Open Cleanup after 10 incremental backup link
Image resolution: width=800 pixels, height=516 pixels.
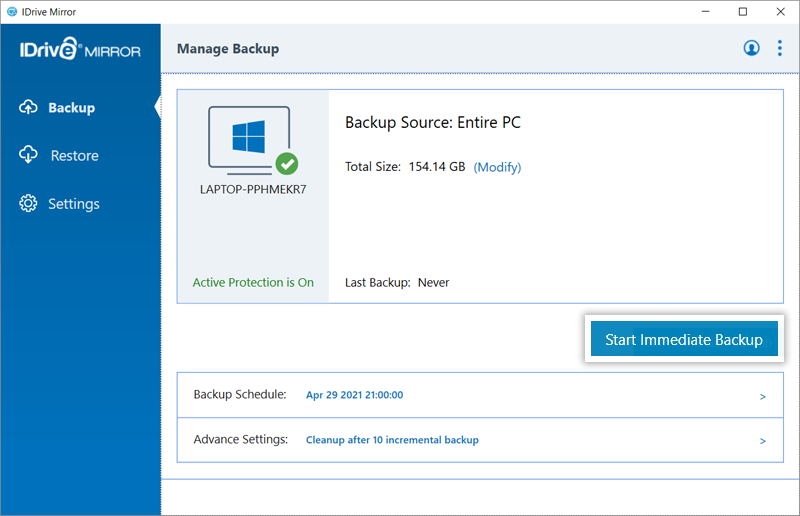[x=392, y=440]
